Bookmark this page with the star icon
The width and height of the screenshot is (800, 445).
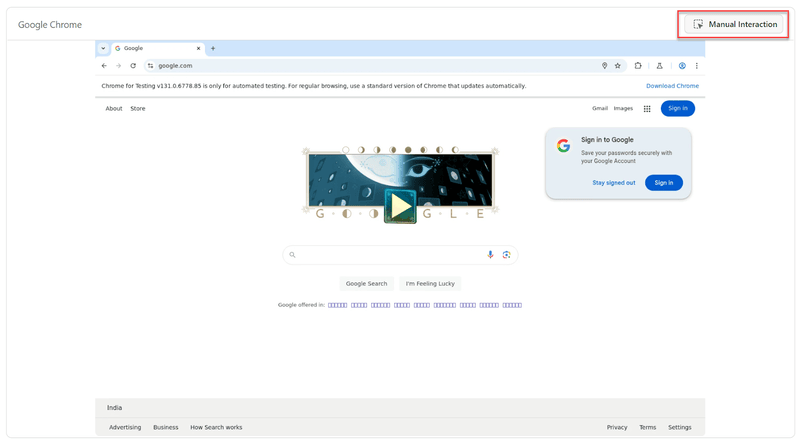coord(618,66)
